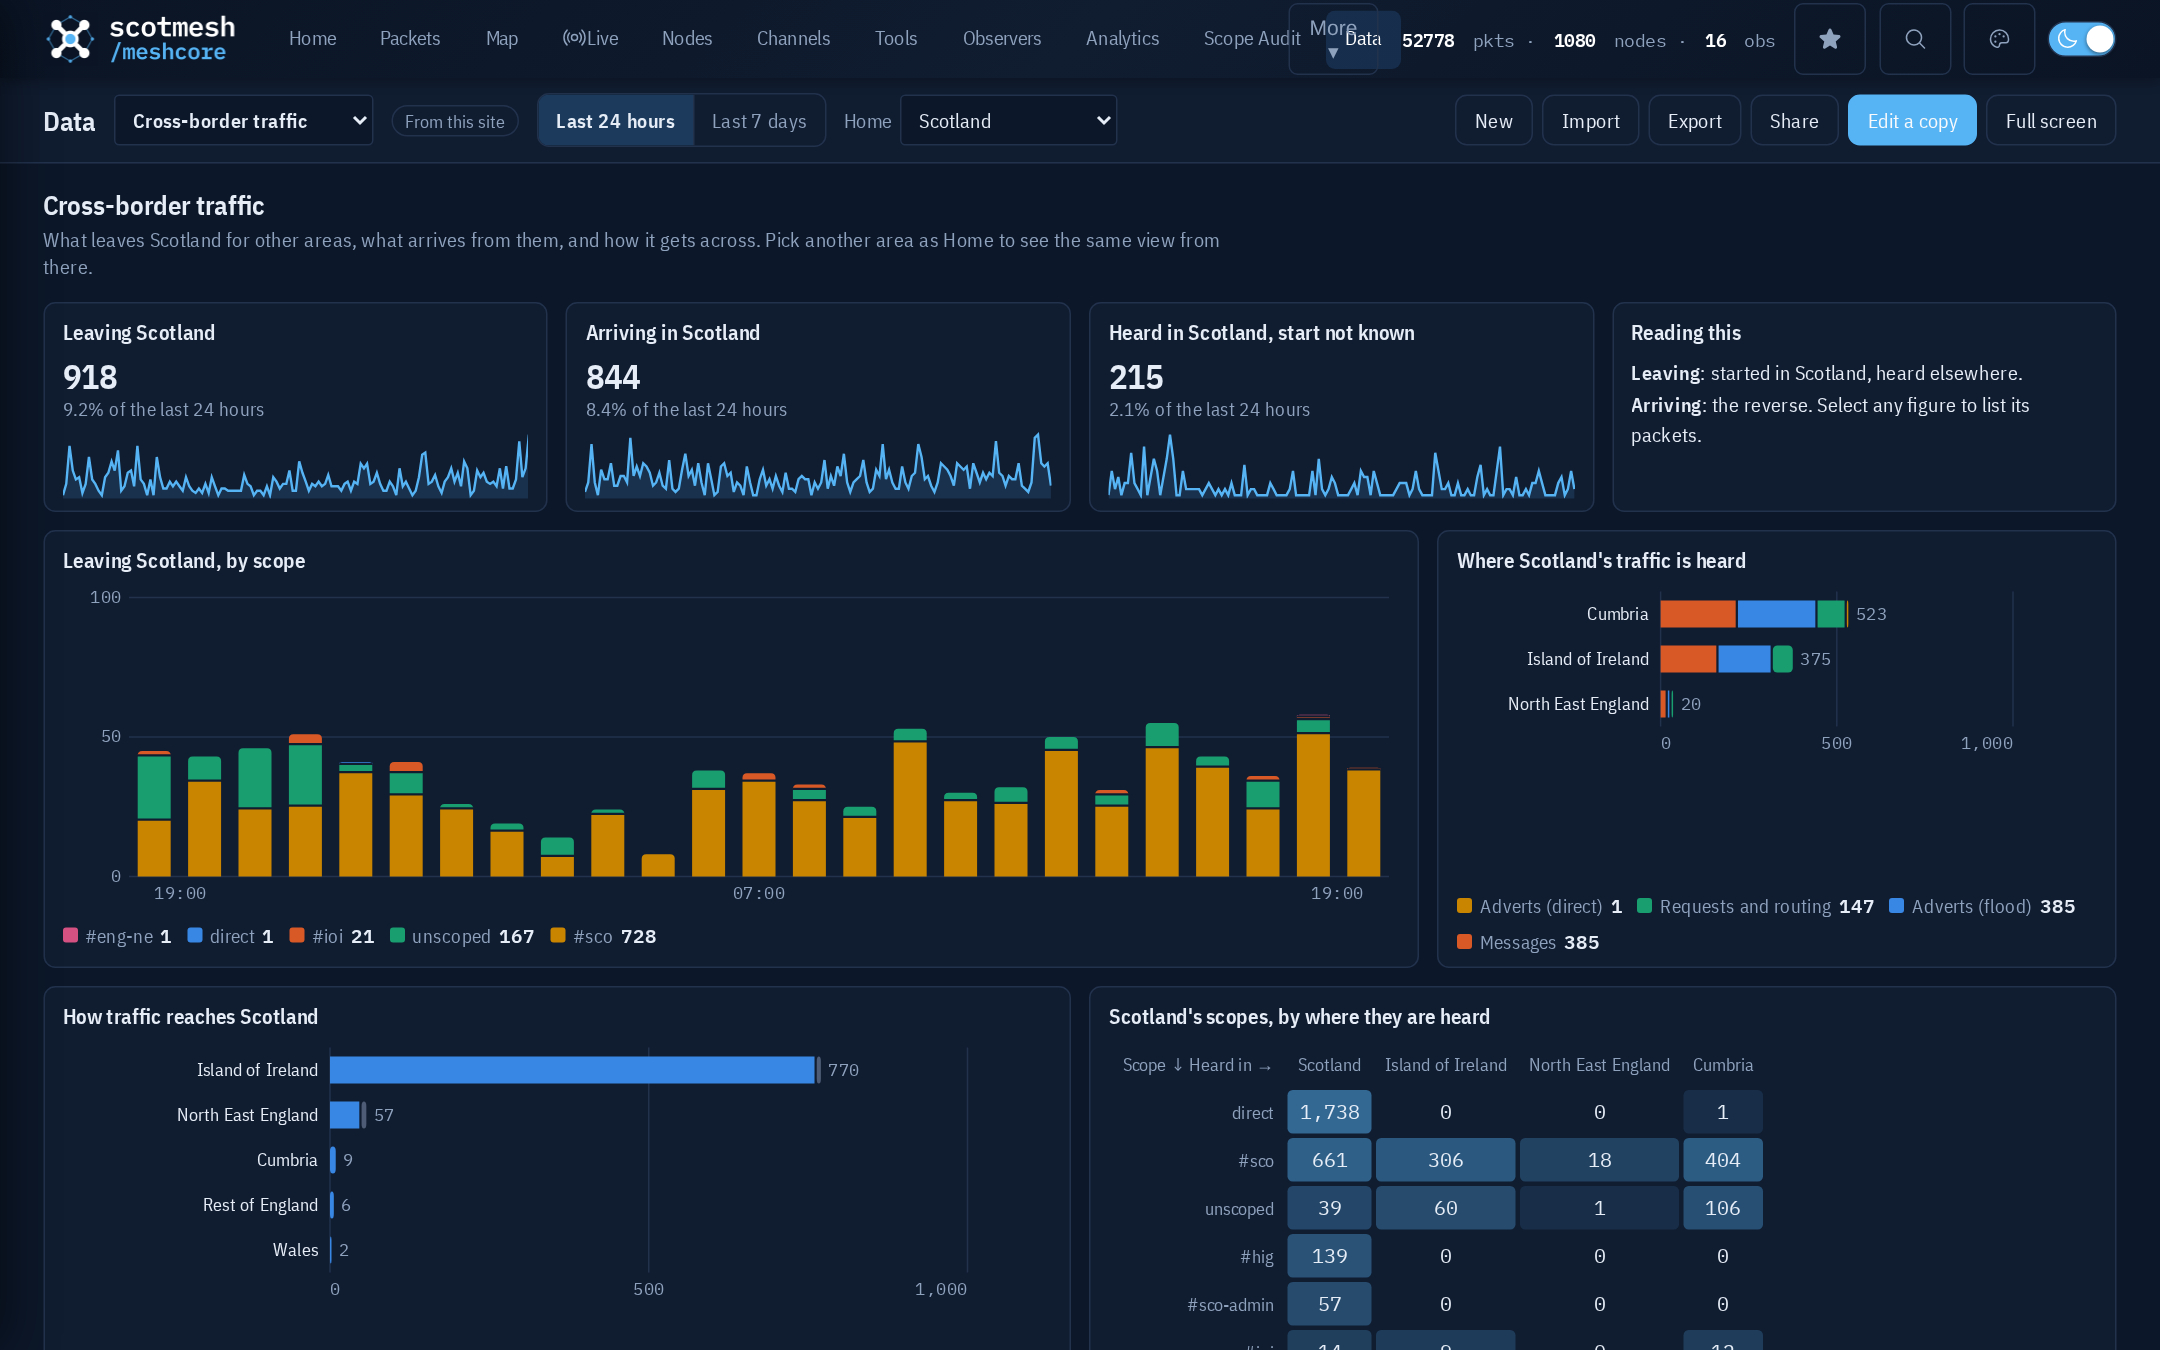Toggle the Messages legend swatch
The width and height of the screenshot is (2160, 1350).
1464,942
